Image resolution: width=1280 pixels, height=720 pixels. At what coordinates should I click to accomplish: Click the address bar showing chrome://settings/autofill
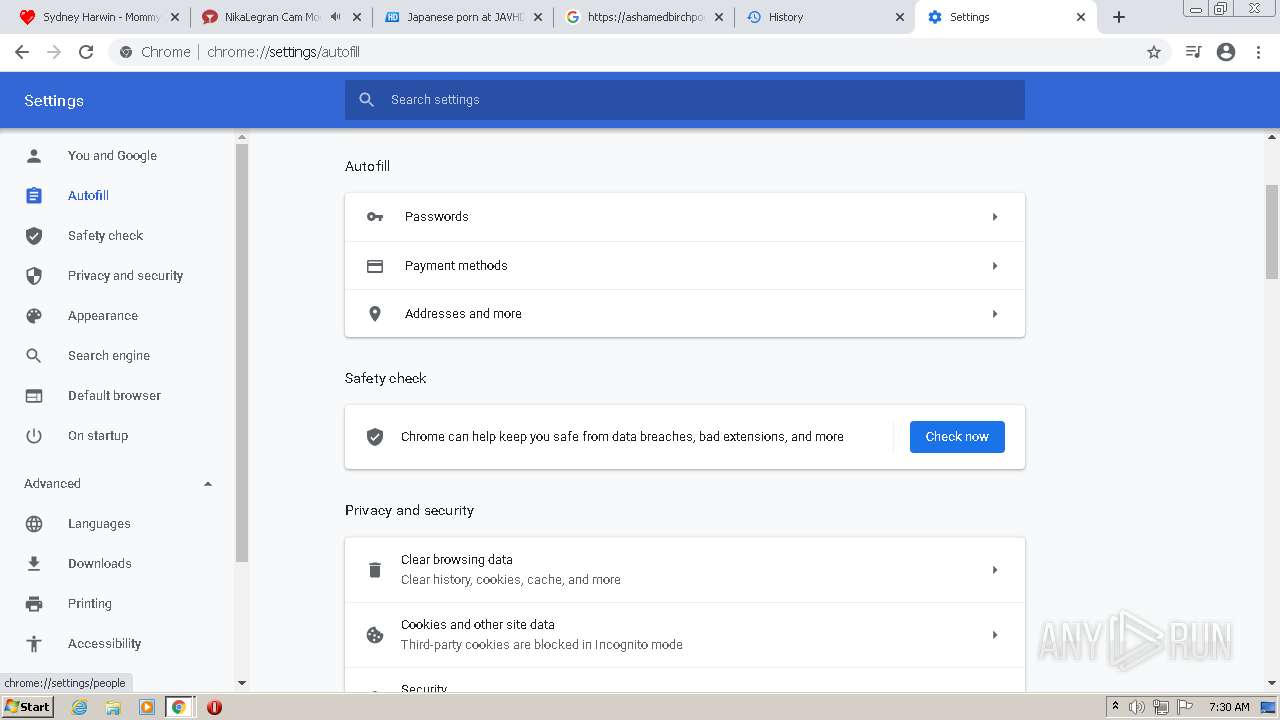(x=640, y=52)
